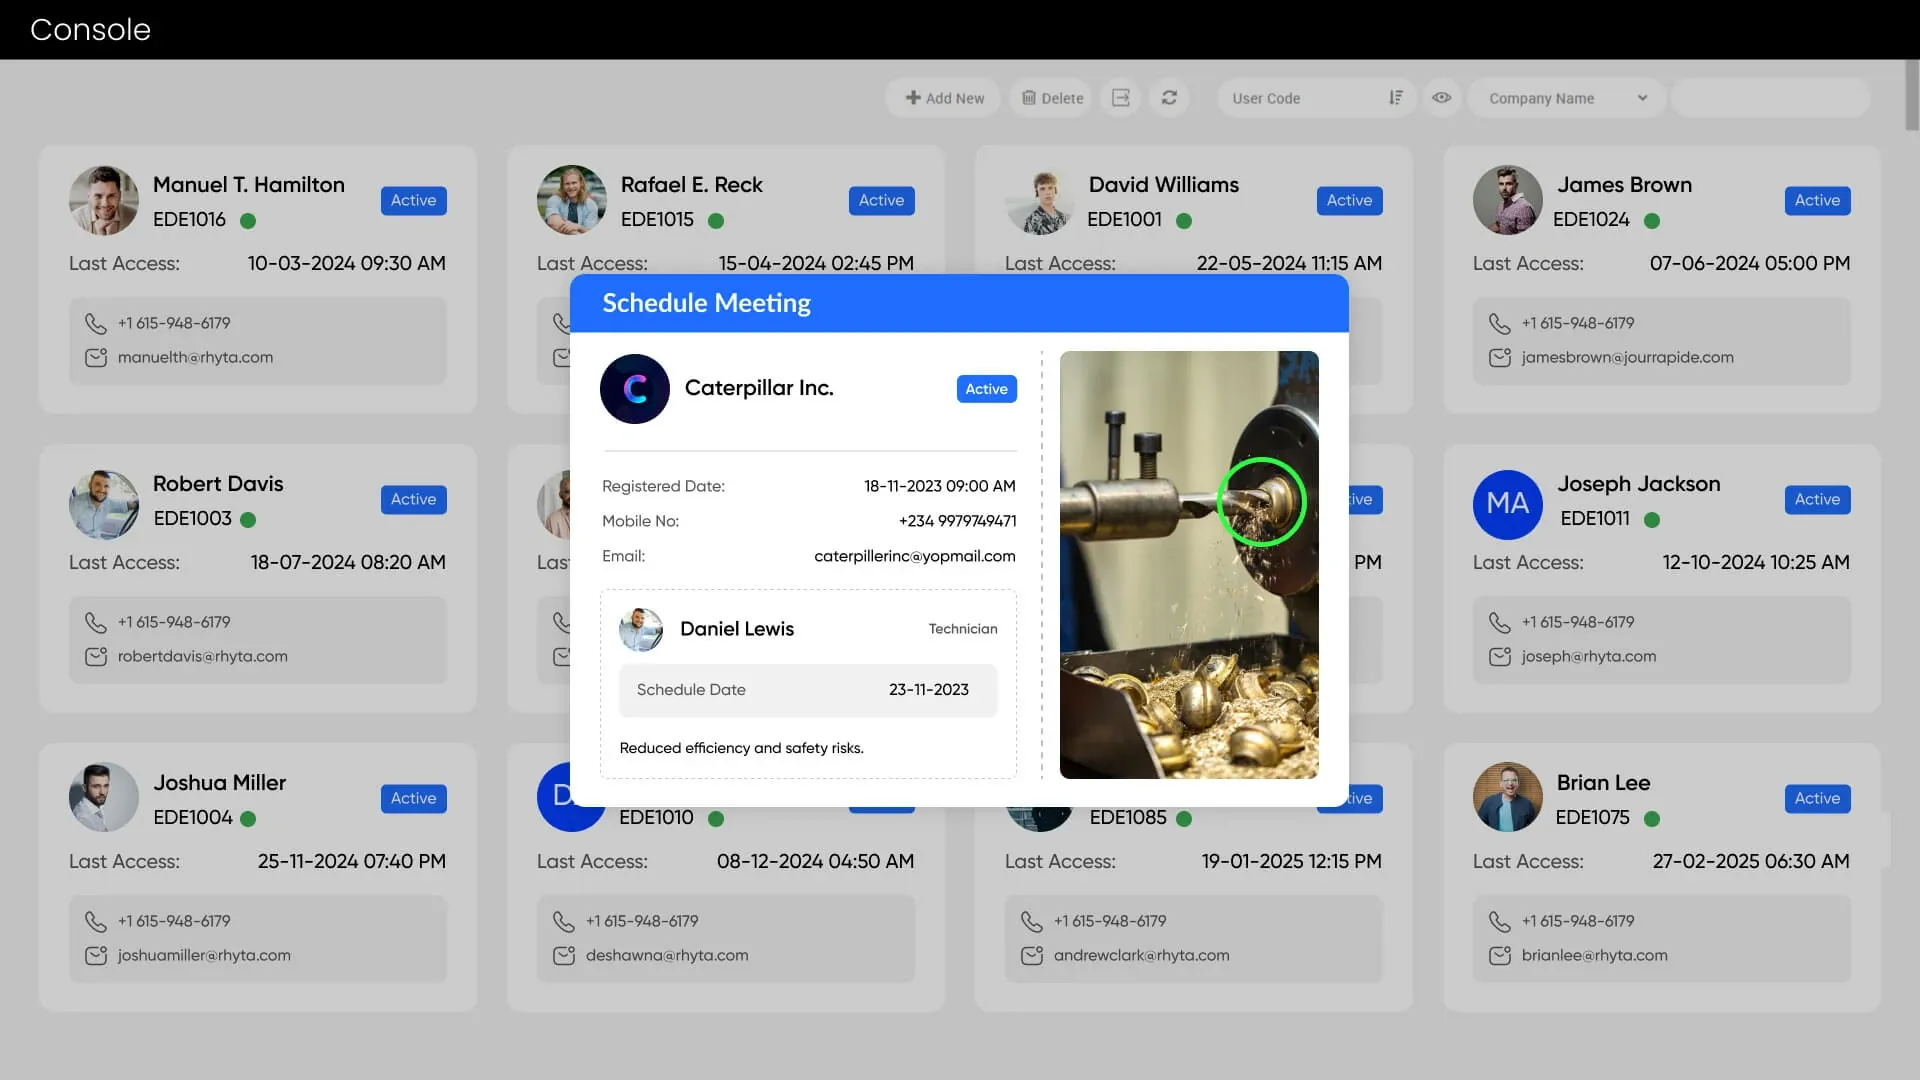Toggle the eye visibility icon in toolbar
The width and height of the screenshot is (1920, 1080).
[1441, 98]
